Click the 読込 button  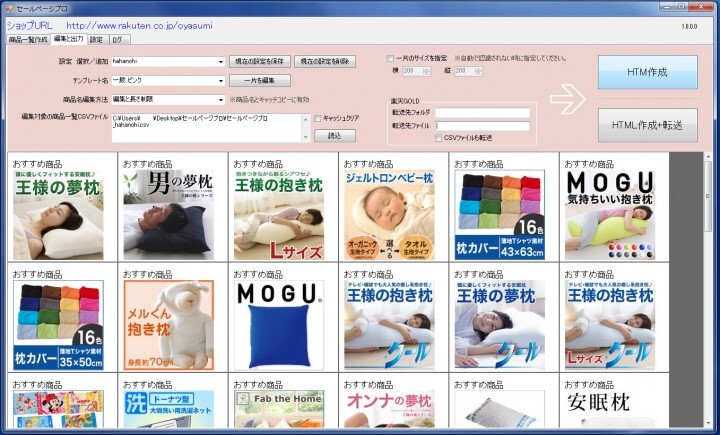coord(335,136)
